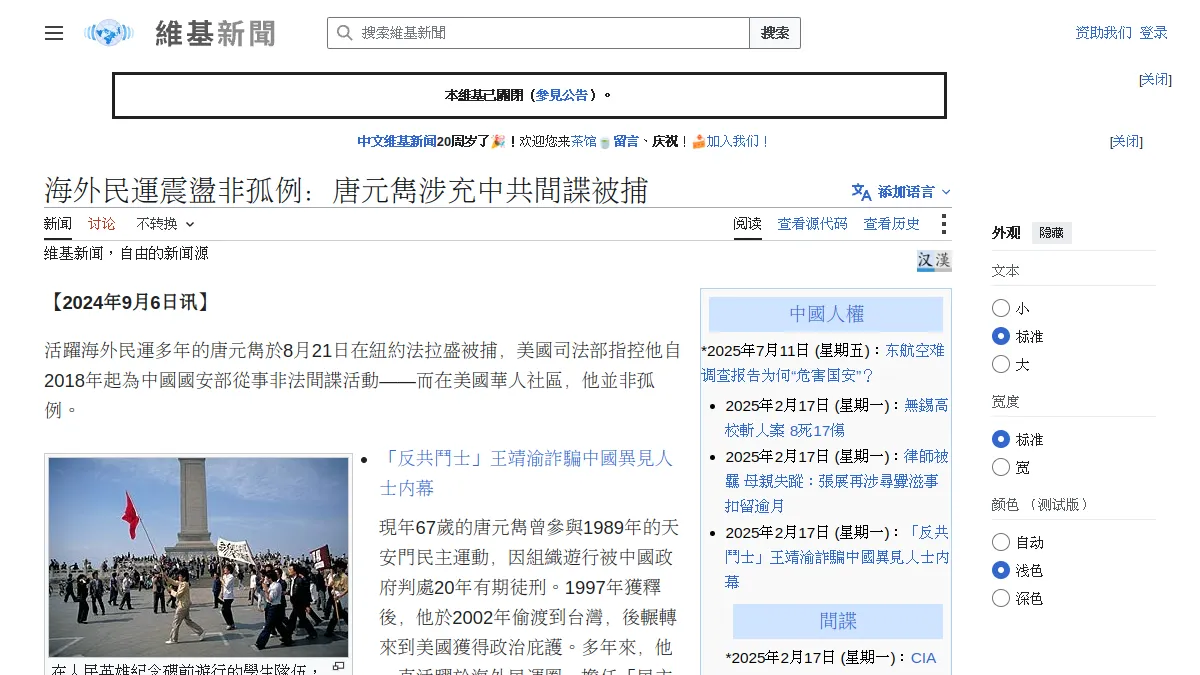Click the 留言 link in banner
The height and width of the screenshot is (675, 1200).
click(626, 141)
